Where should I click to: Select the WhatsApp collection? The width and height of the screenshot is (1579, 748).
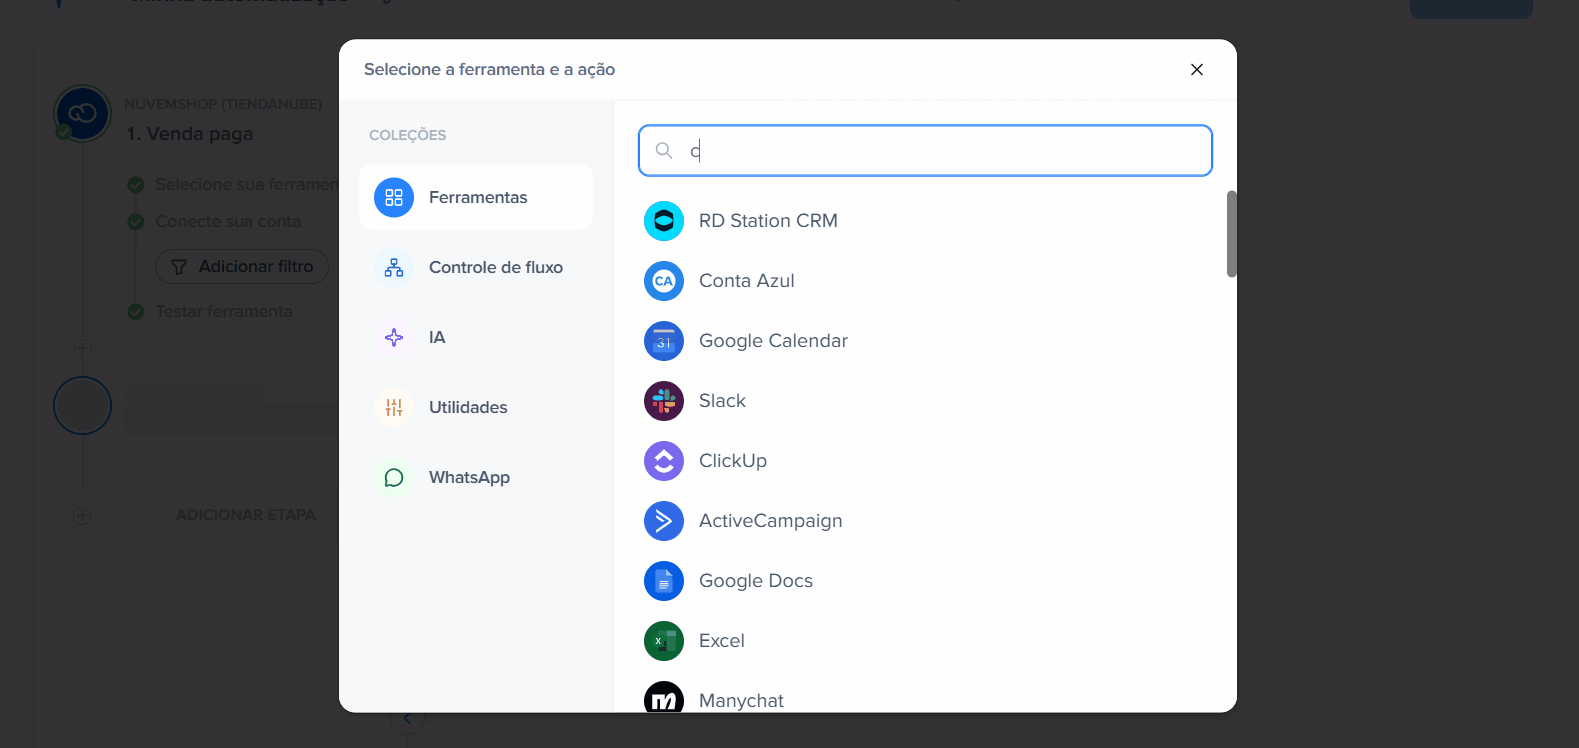[476, 477]
